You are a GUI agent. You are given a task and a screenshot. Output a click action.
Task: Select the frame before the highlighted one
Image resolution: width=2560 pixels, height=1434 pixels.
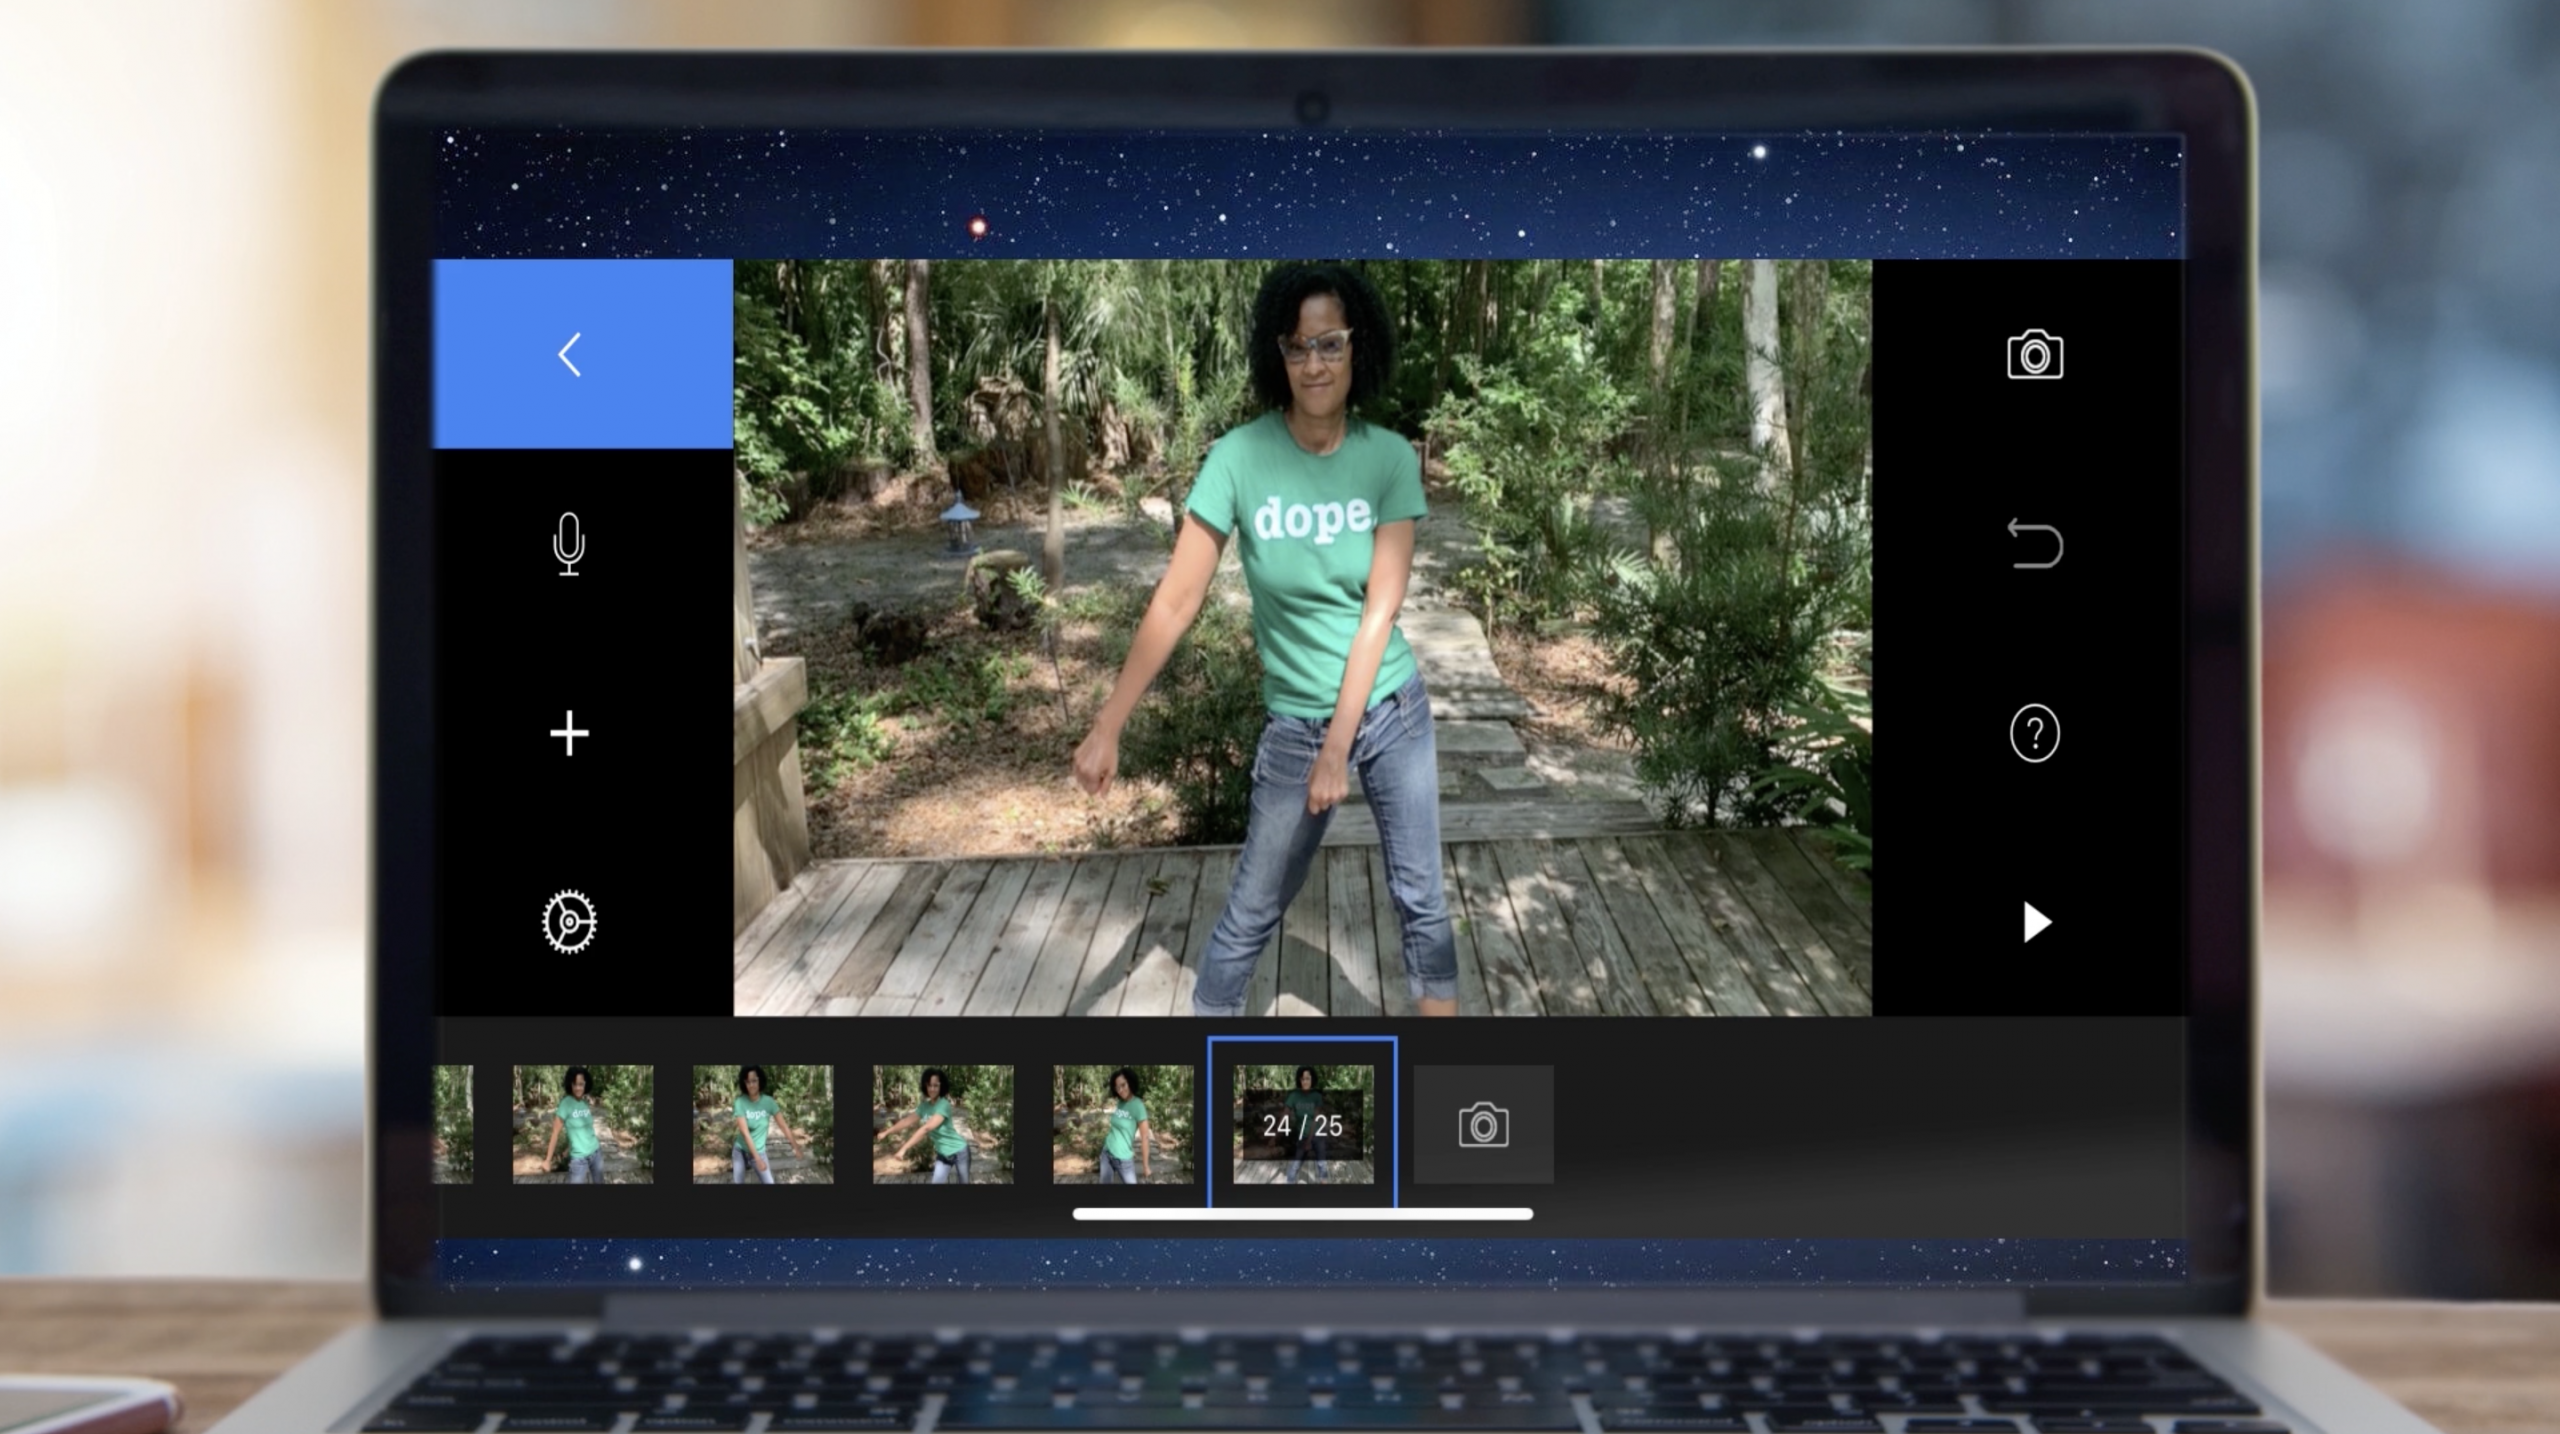(x=1122, y=1122)
